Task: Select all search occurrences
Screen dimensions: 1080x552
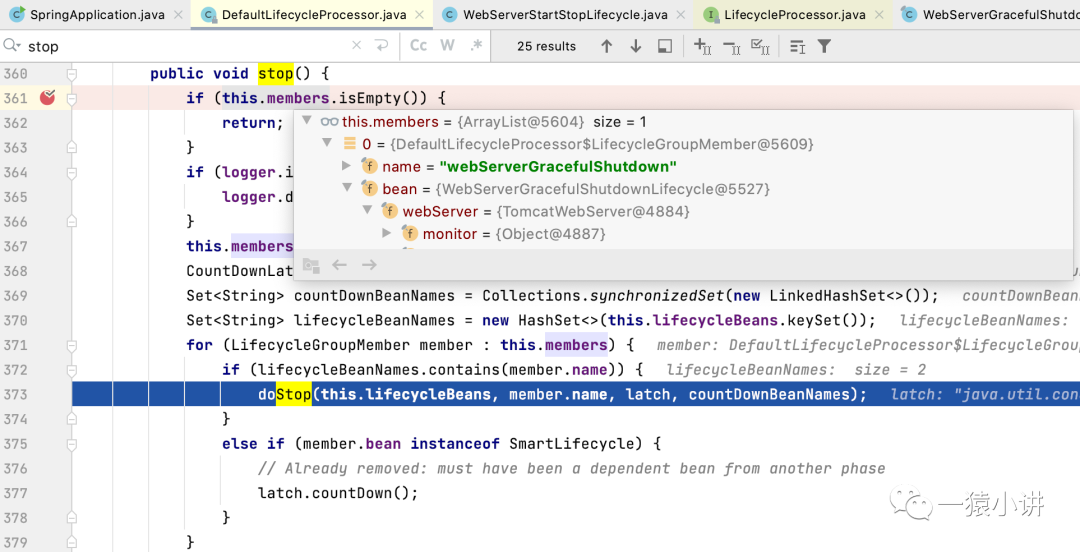Action: coord(760,46)
